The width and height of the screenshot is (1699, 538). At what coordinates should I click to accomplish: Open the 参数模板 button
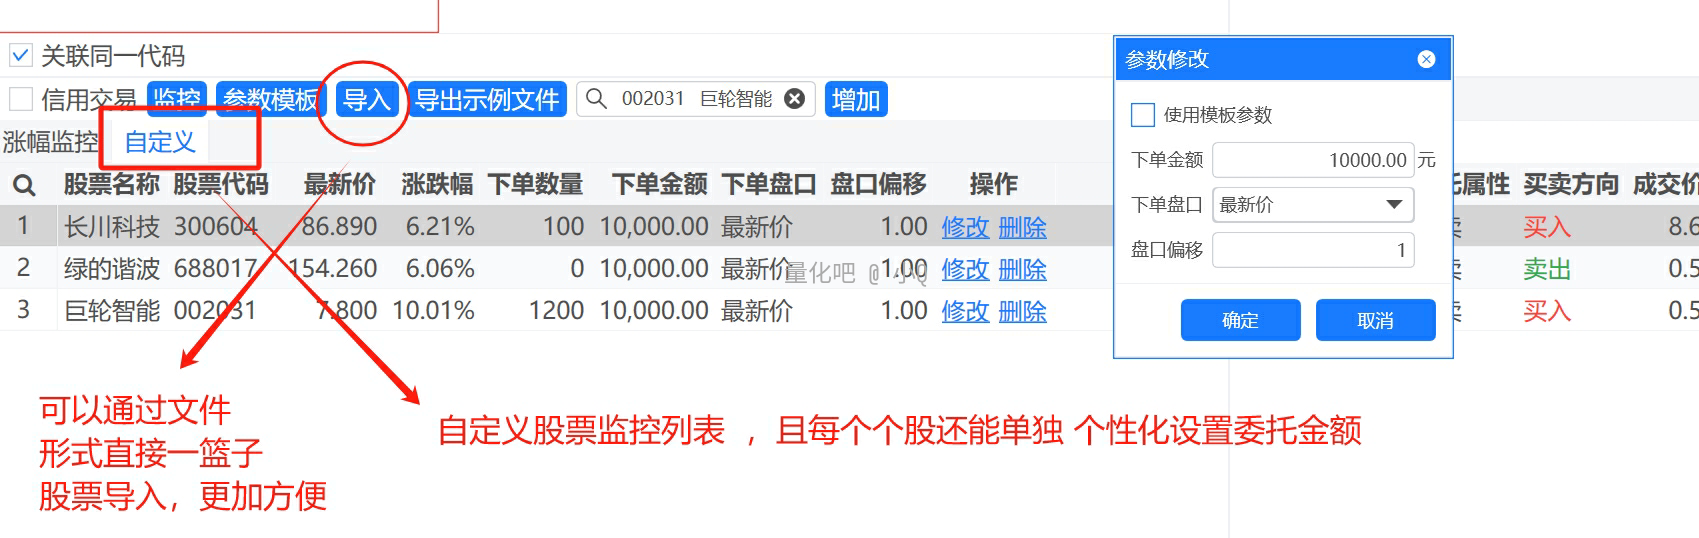270,99
